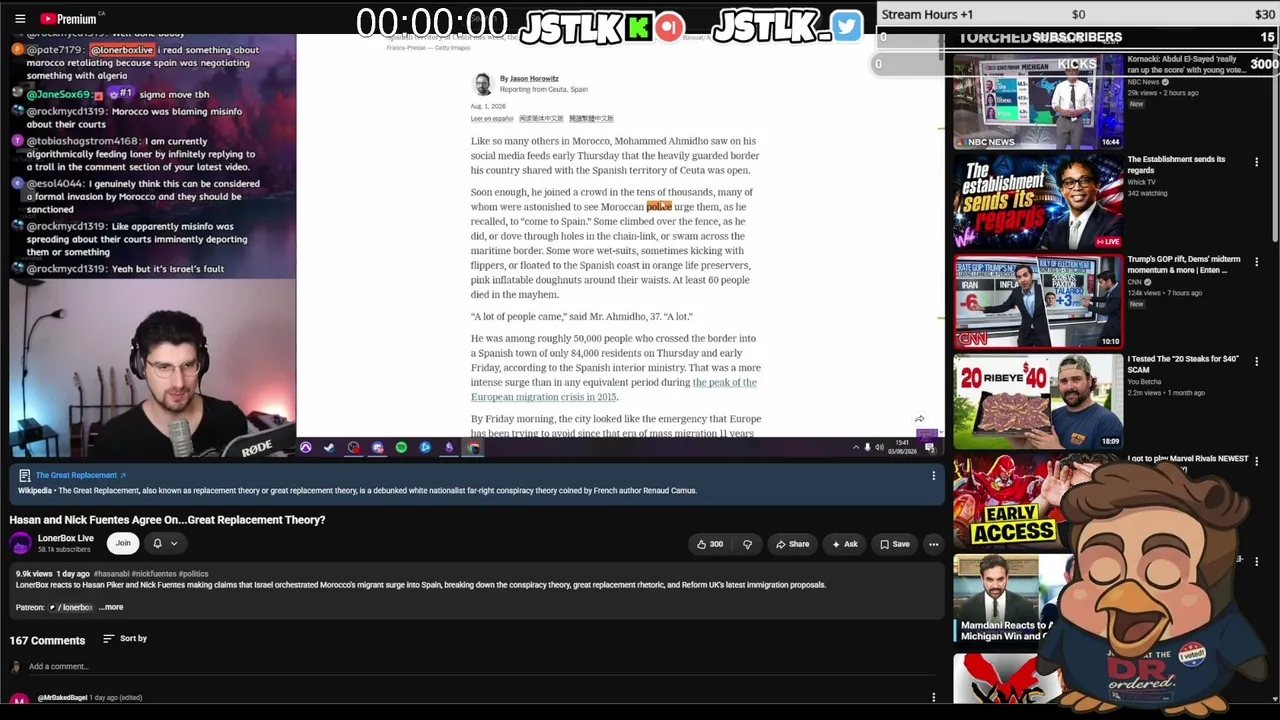Open the YouTube hamburger guide menu
The height and width of the screenshot is (720, 1280).
point(20,18)
